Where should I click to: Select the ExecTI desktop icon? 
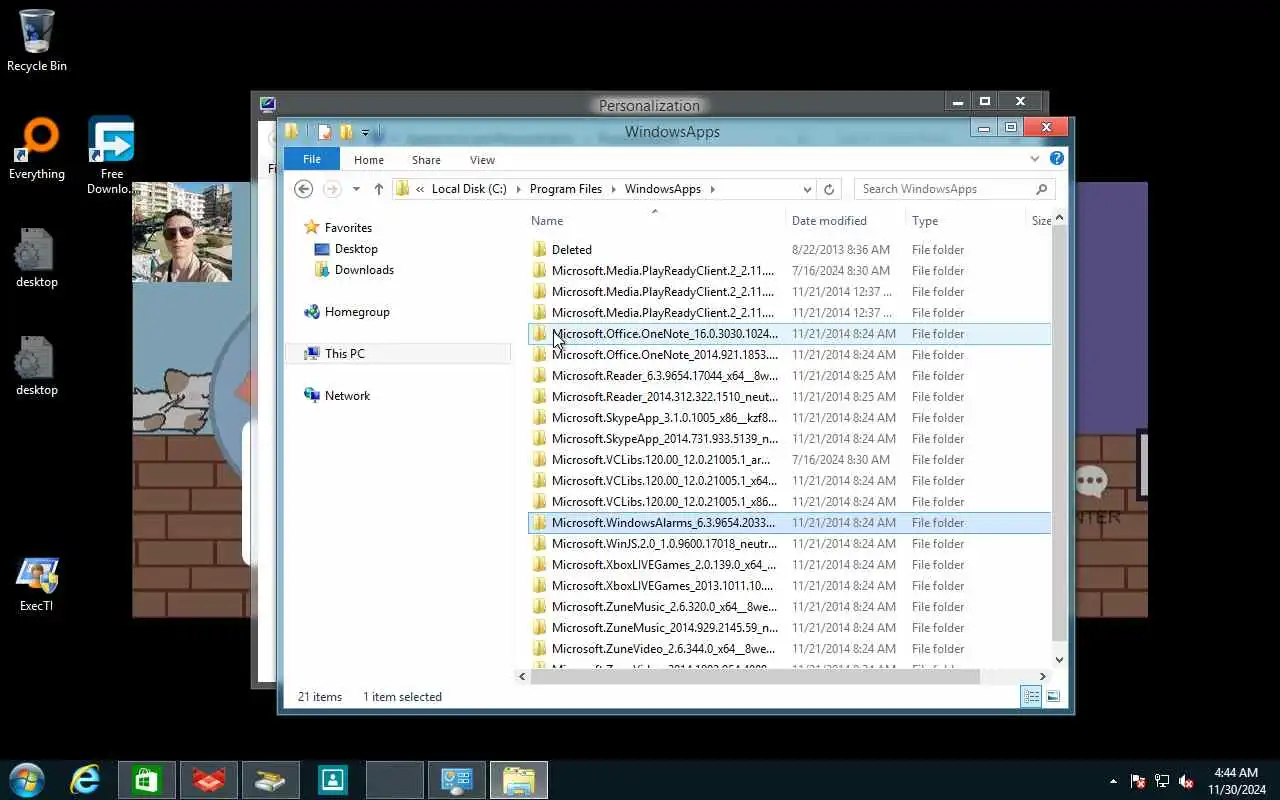tap(37, 584)
